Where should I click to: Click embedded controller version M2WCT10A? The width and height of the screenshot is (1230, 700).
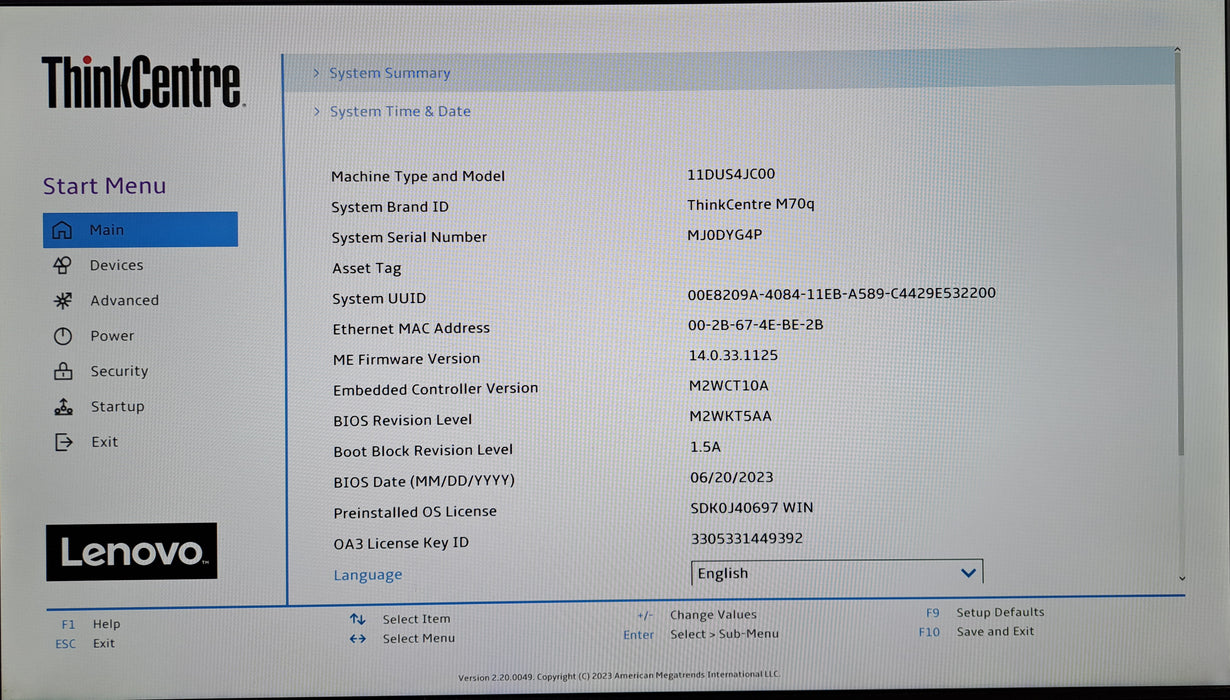[729, 386]
